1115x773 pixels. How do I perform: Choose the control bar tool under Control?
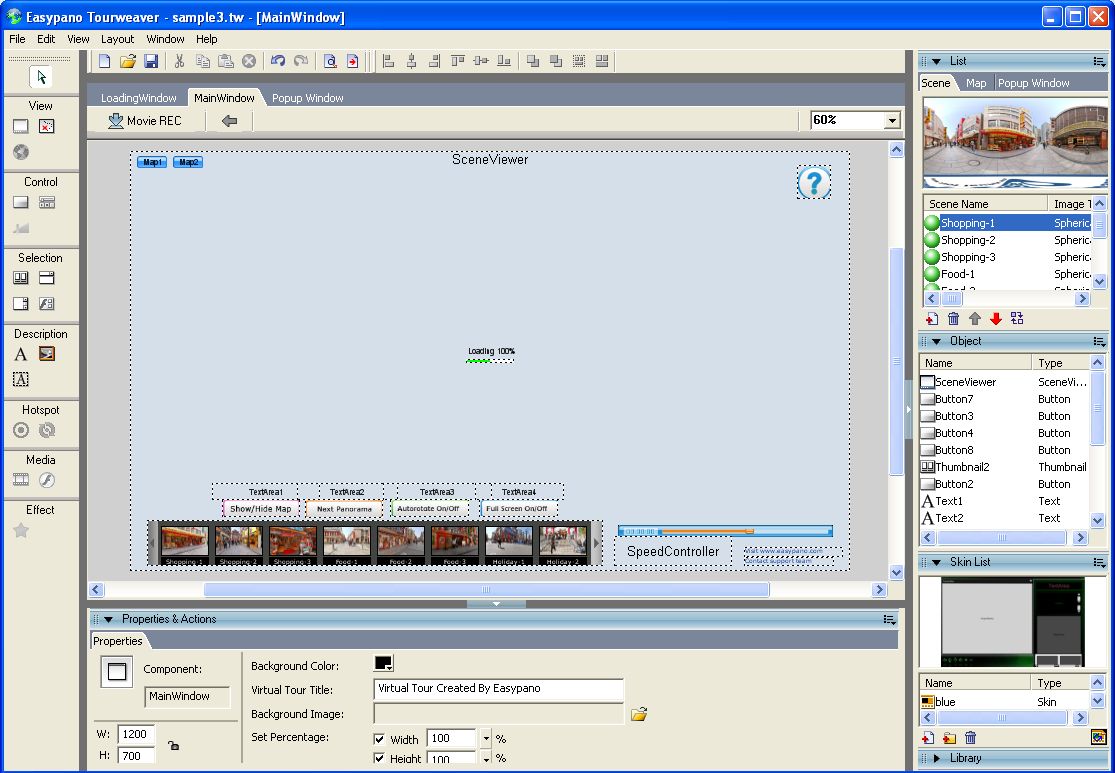click(x=47, y=203)
